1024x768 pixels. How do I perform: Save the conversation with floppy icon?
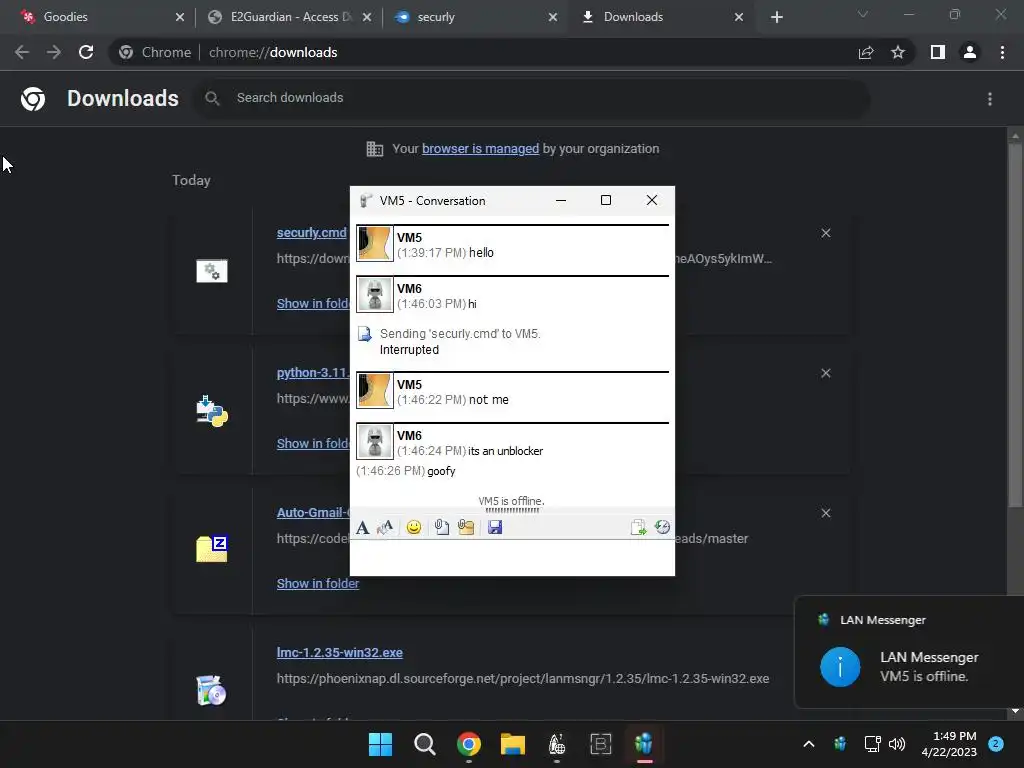pyautogui.click(x=495, y=527)
